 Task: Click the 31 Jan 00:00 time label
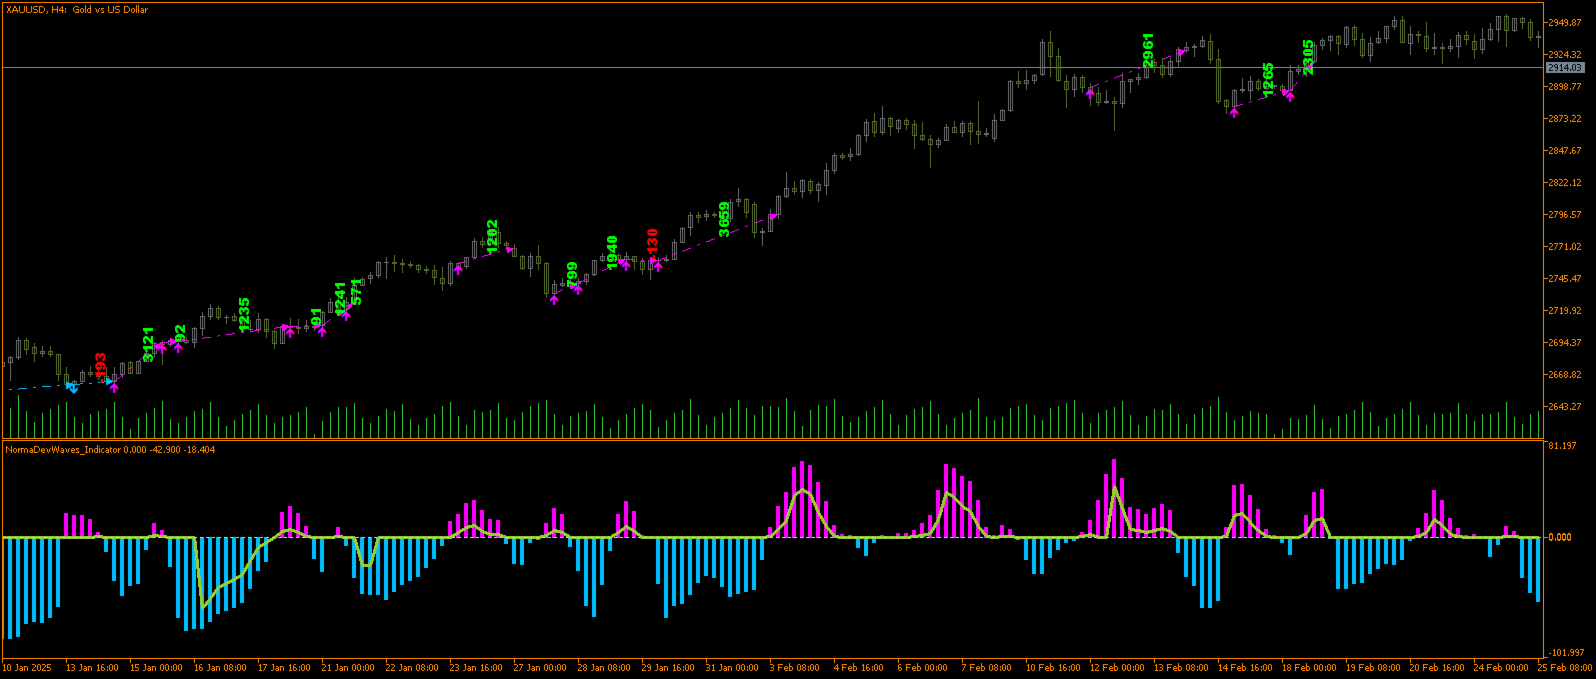pyautogui.click(x=732, y=667)
